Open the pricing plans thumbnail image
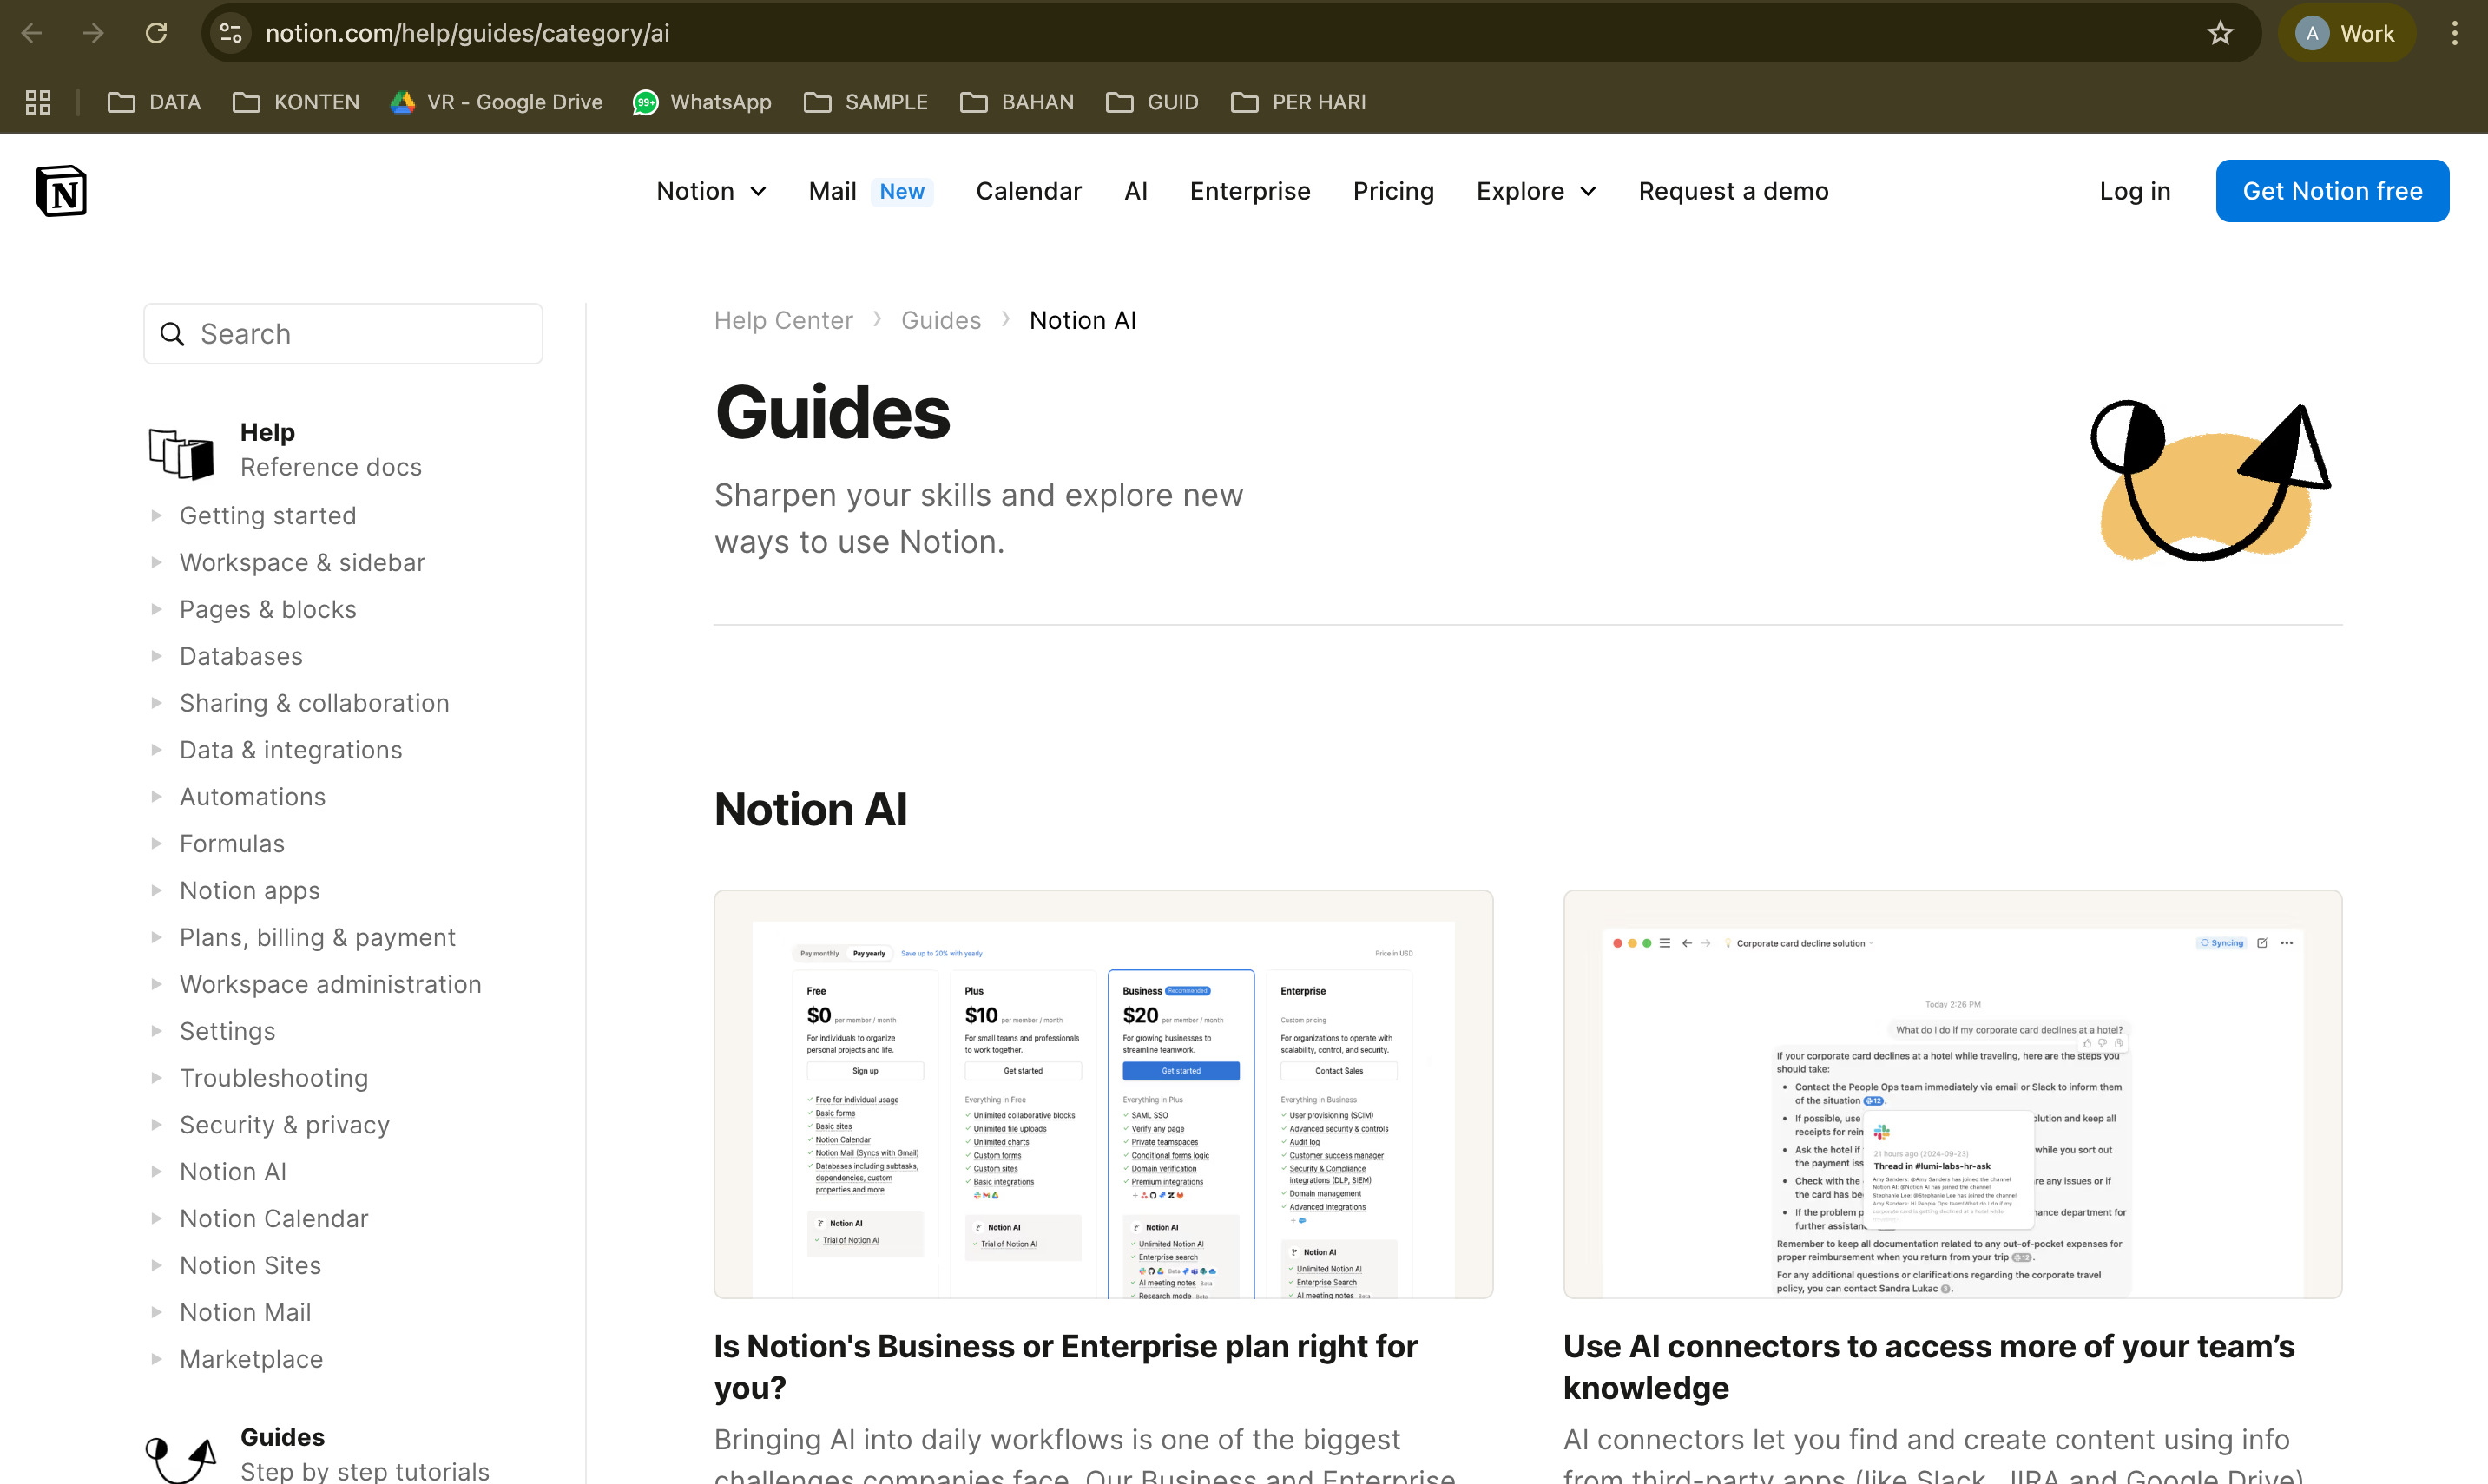The image size is (2488, 1484). [1103, 1094]
